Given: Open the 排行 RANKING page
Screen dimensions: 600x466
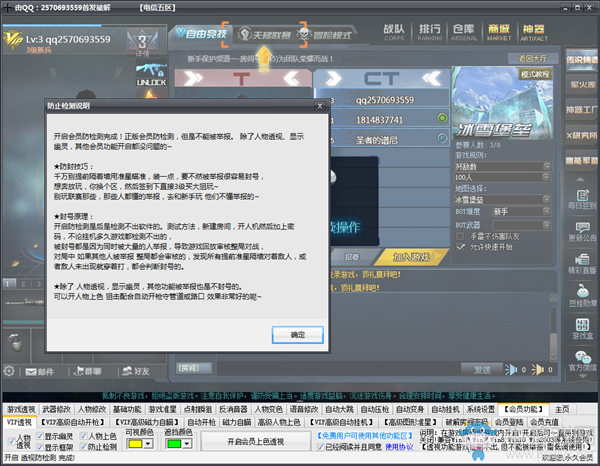Looking at the screenshot, I should 429,32.
